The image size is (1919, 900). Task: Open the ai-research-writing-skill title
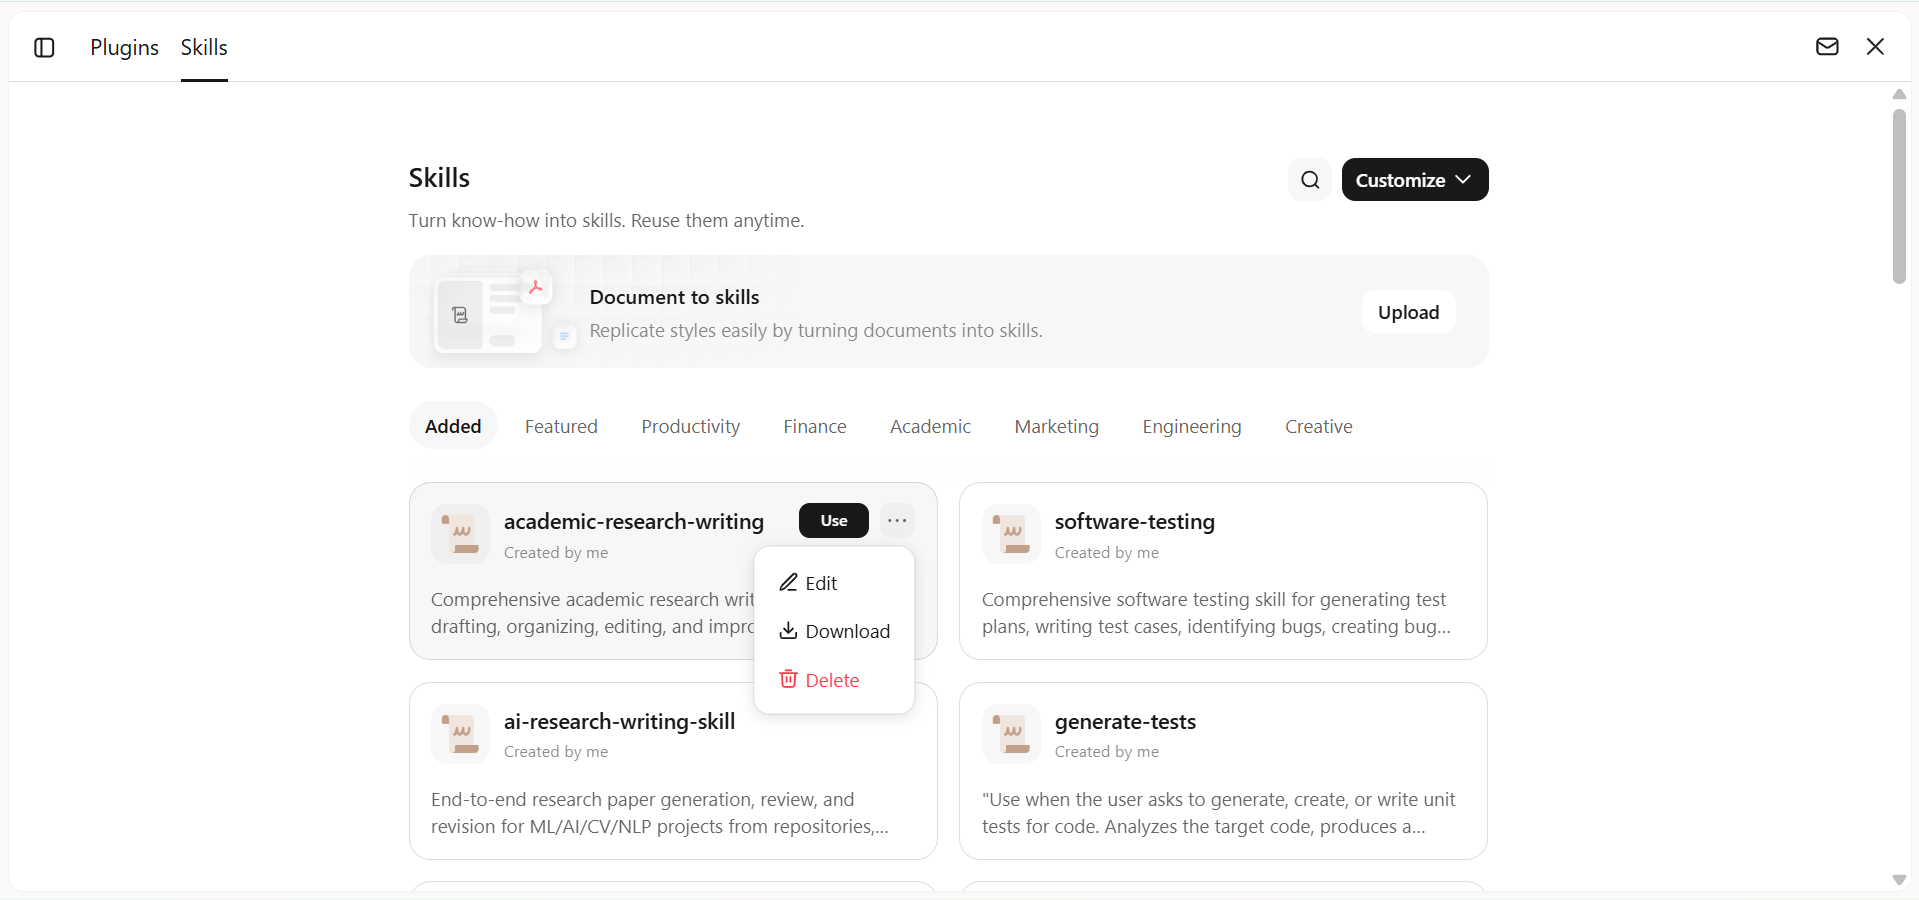coord(619,721)
